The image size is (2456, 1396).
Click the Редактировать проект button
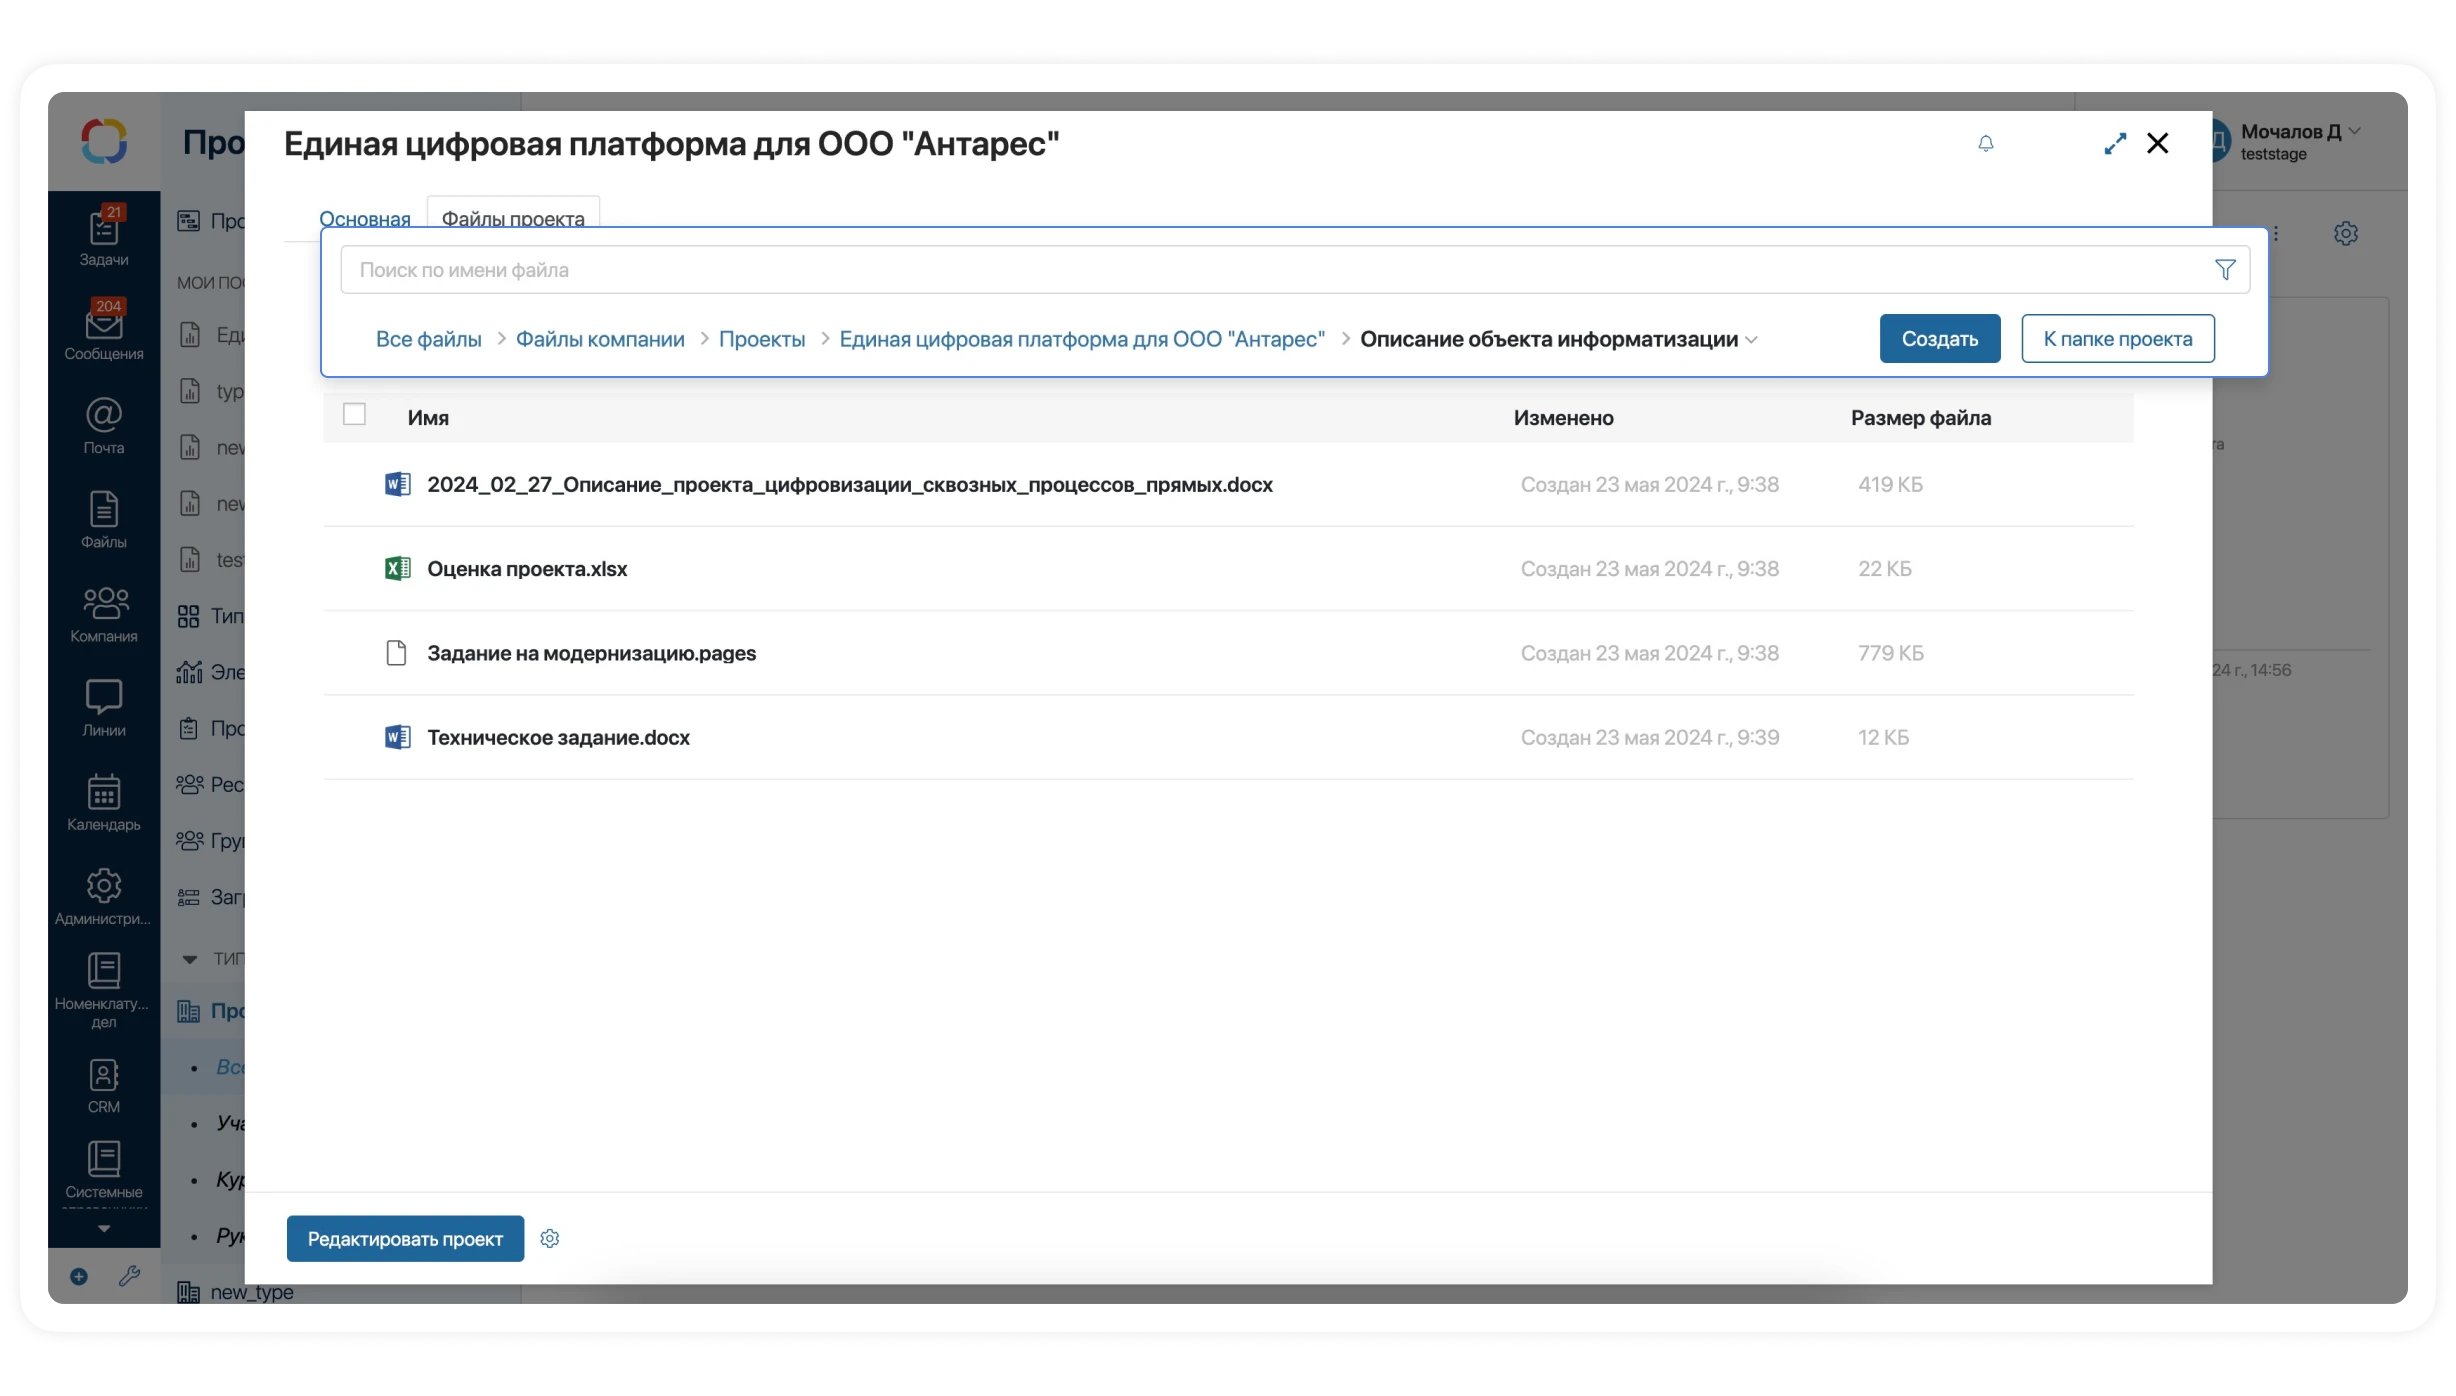404,1238
